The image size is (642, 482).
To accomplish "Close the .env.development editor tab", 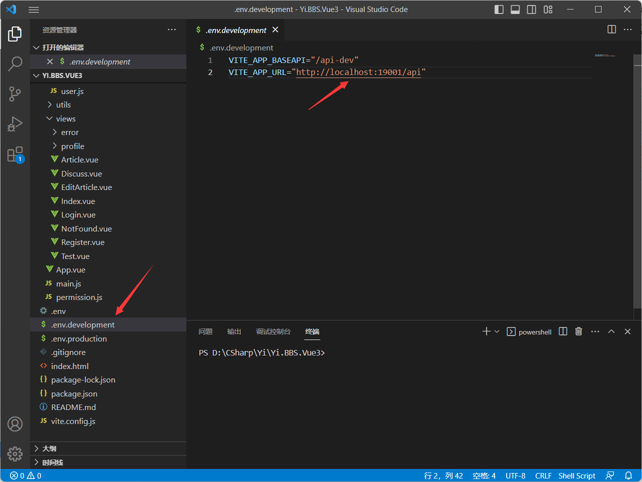I will click(276, 30).
